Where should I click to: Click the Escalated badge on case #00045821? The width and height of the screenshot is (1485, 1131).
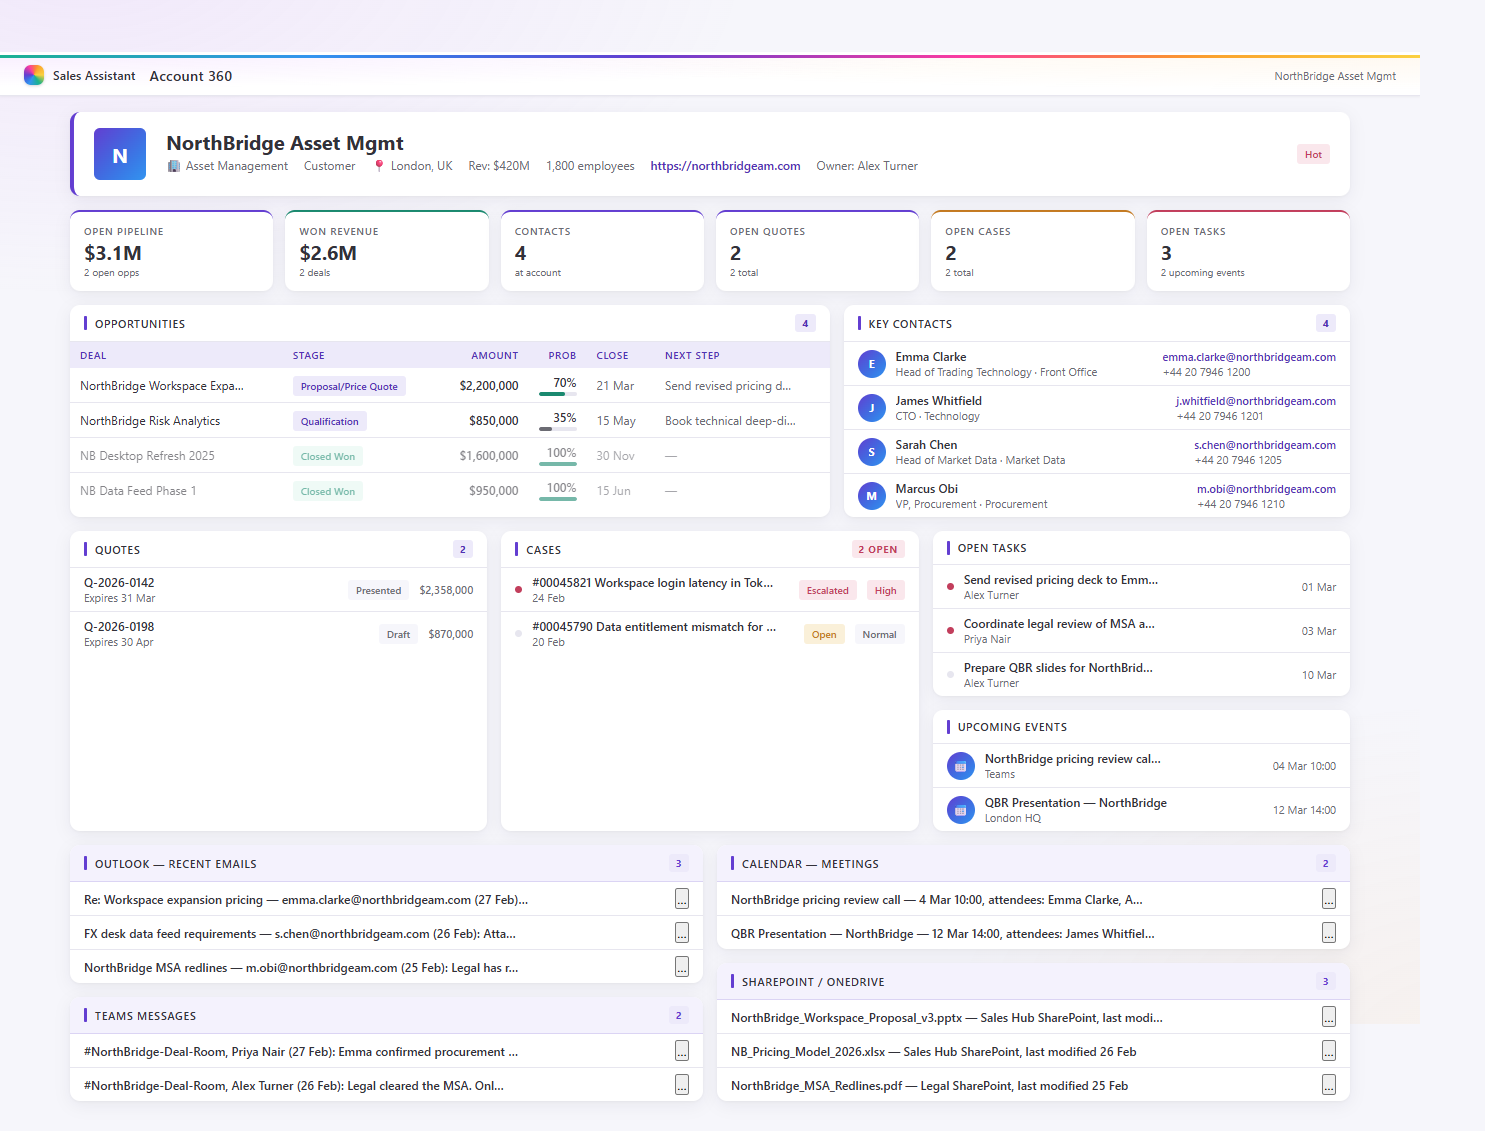[x=828, y=590]
